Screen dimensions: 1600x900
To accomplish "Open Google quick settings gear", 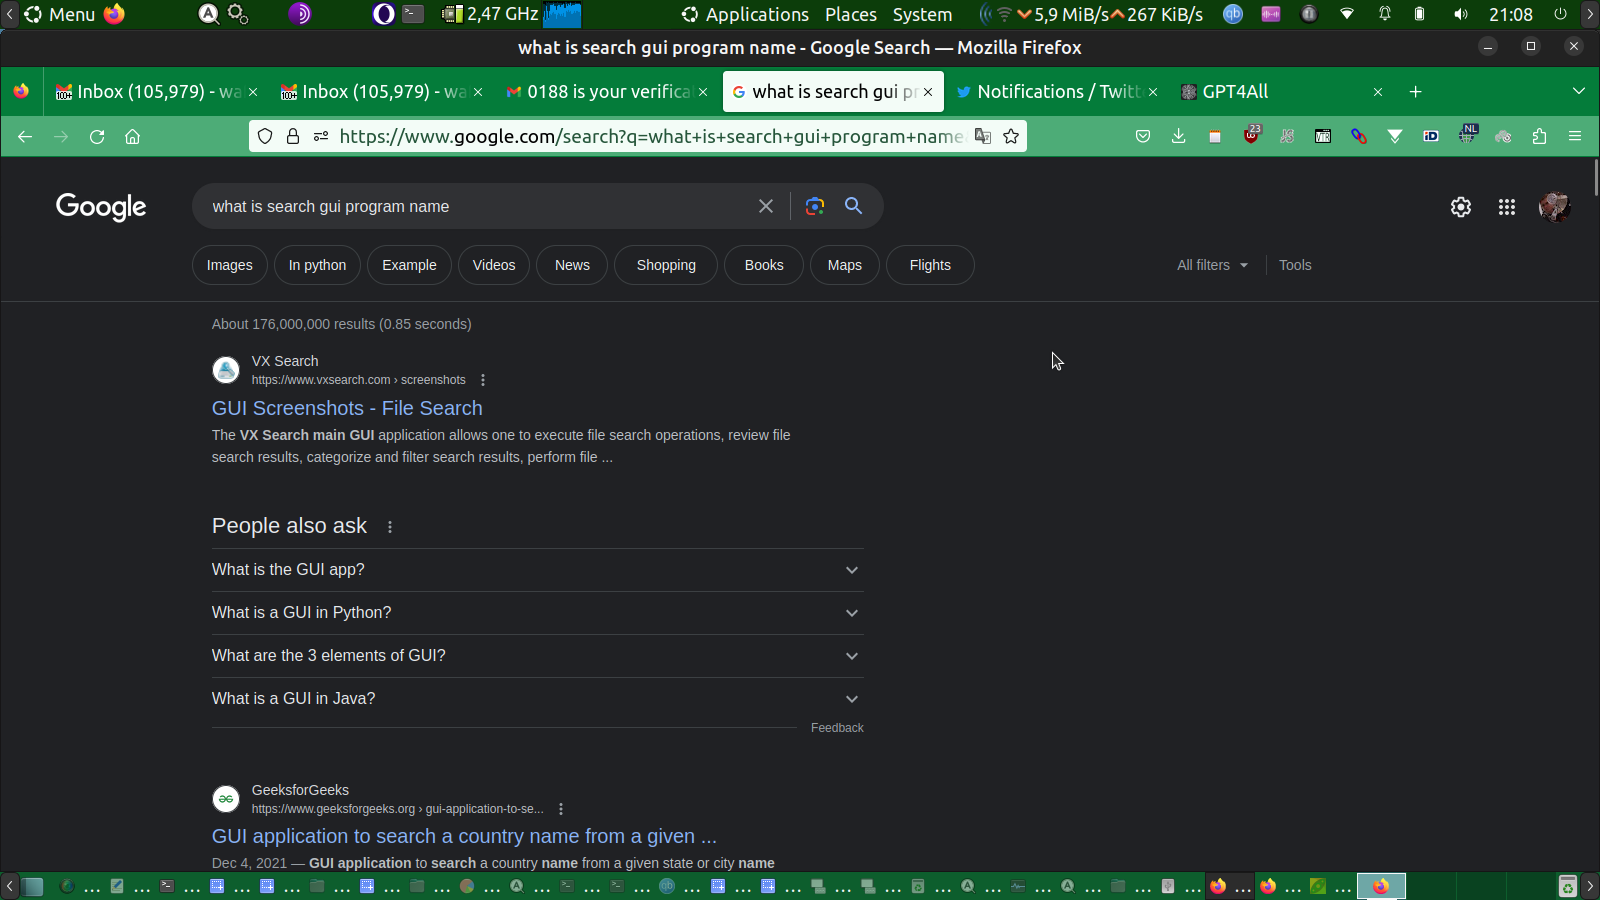I will (1461, 207).
